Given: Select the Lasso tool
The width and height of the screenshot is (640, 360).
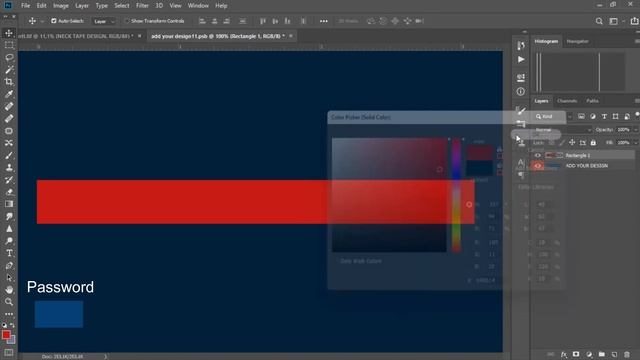Looking at the screenshot, I should point(9,57).
